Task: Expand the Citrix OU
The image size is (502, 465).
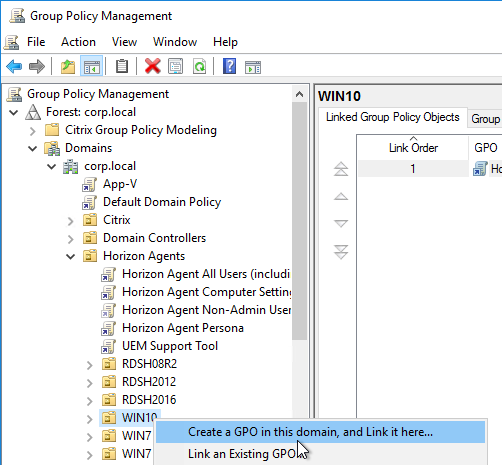Action: 71,221
